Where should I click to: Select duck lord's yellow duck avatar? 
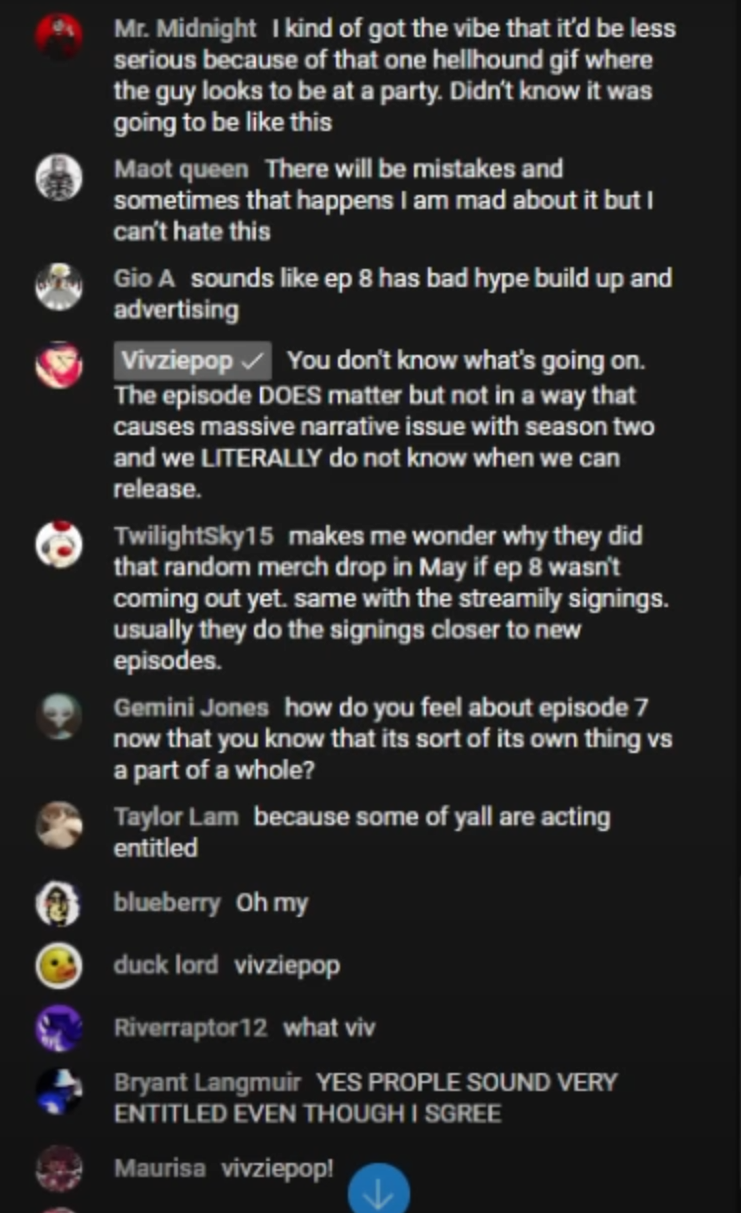point(58,966)
